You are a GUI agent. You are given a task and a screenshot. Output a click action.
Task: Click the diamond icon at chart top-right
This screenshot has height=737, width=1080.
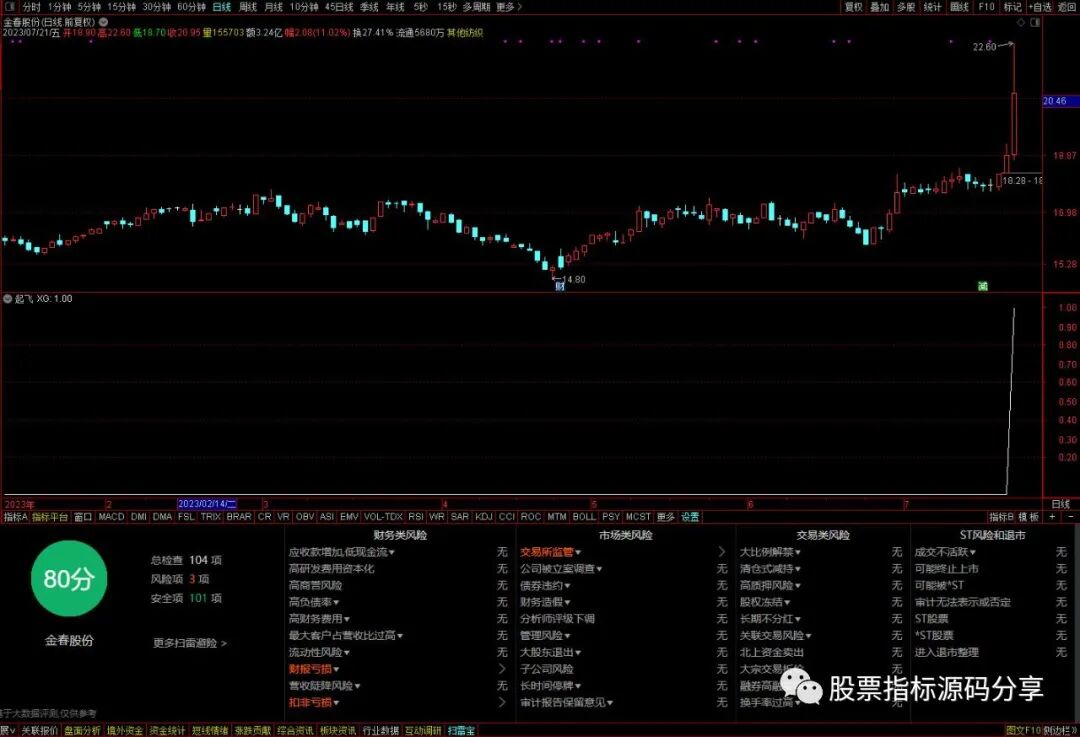pos(1021,23)
